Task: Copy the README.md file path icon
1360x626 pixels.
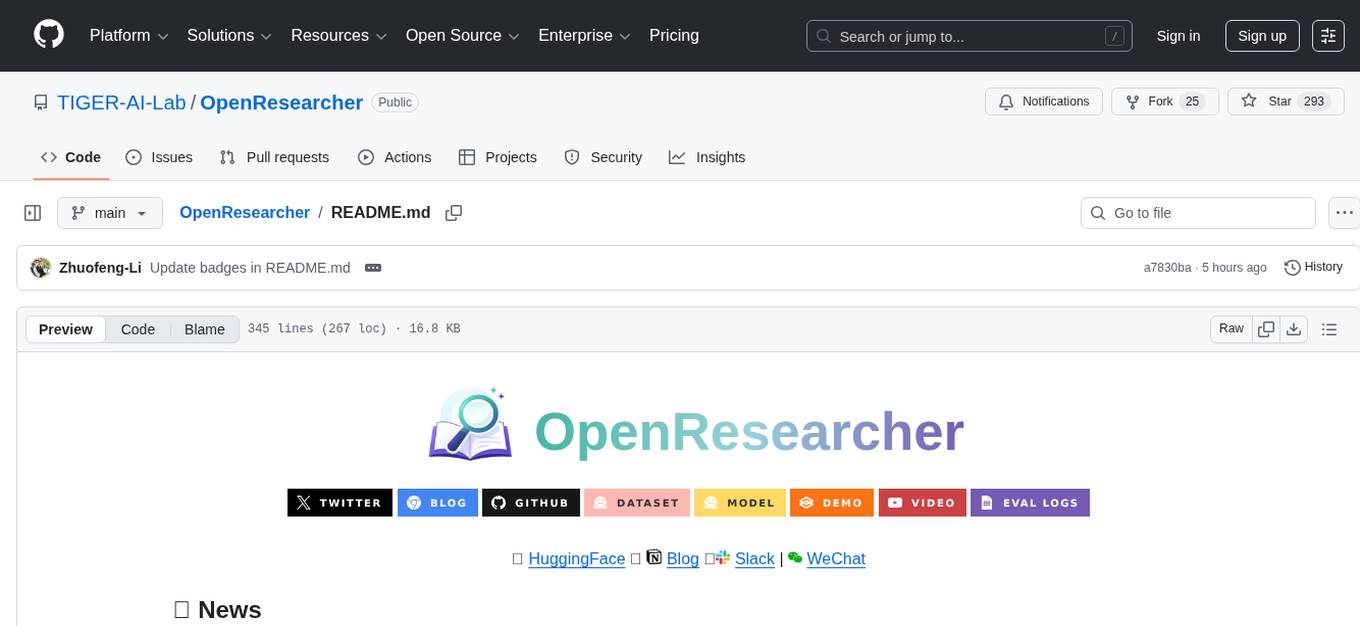Action: tap(454, 212)
